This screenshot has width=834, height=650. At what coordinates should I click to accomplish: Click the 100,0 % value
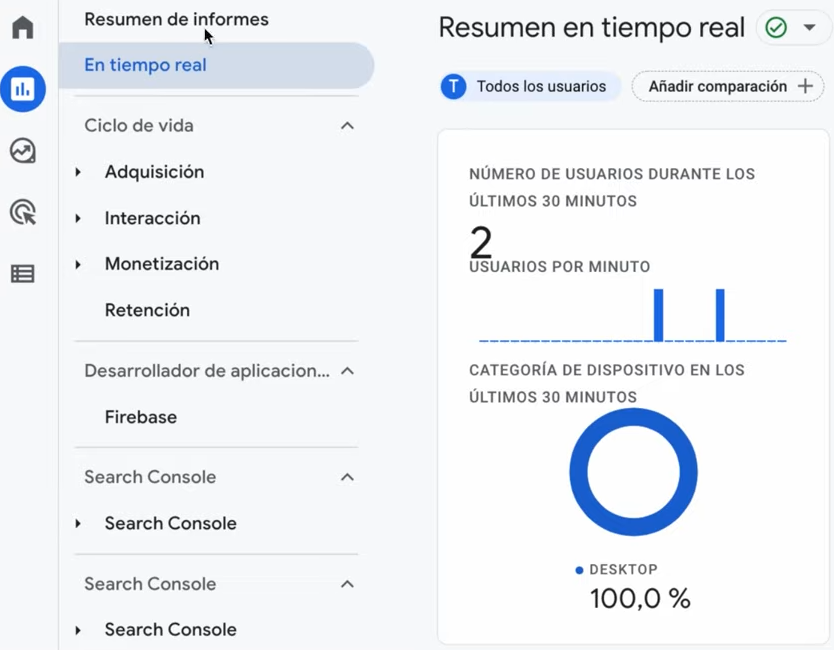point(640,598)
